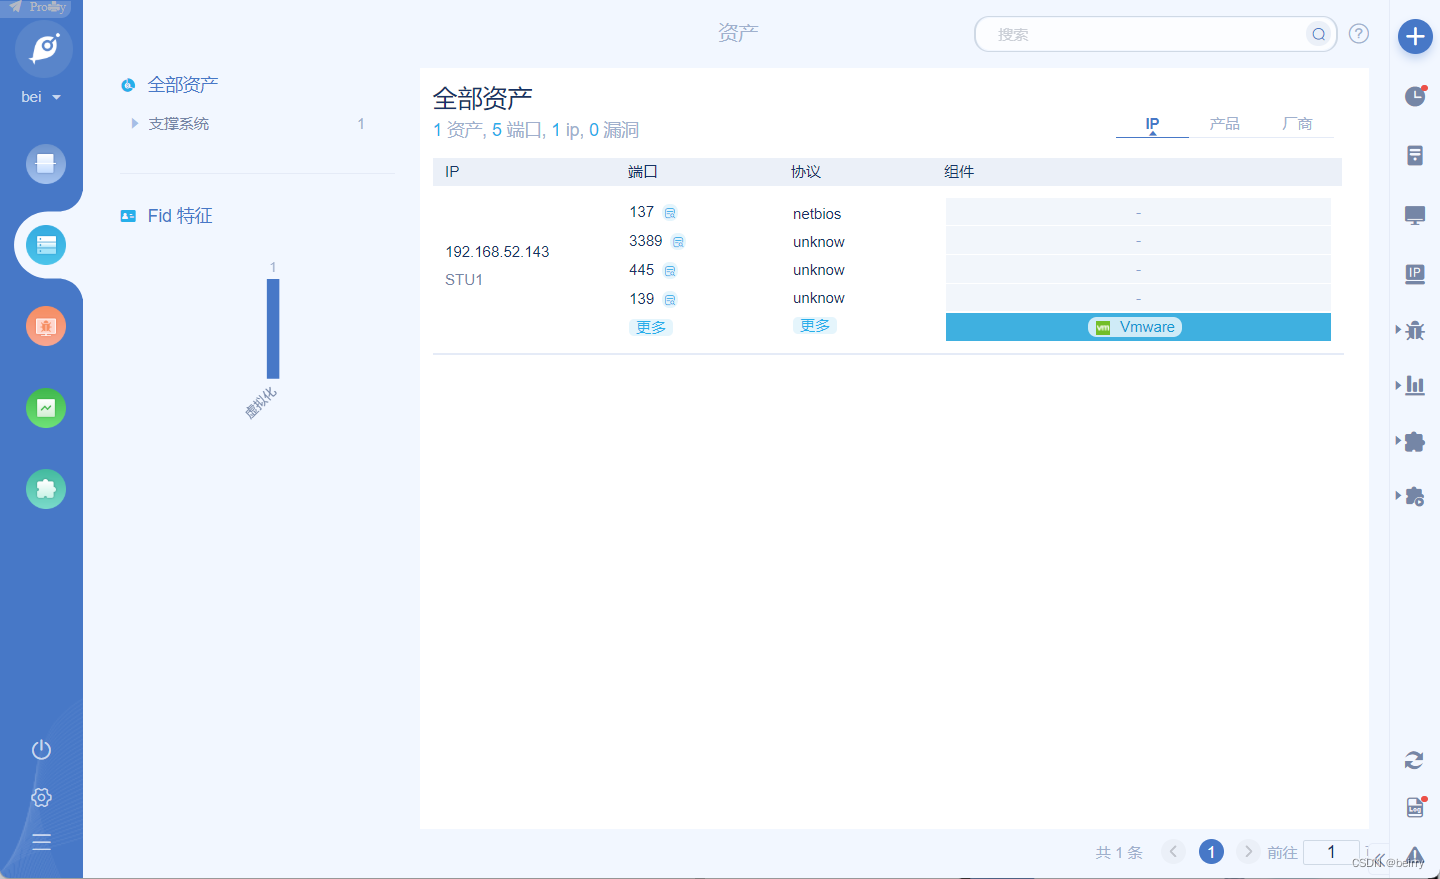Open the green report chart sidebar icon
Image resolution: width=1440 pixels, height=879 pixels.
(x=46, y=408)
